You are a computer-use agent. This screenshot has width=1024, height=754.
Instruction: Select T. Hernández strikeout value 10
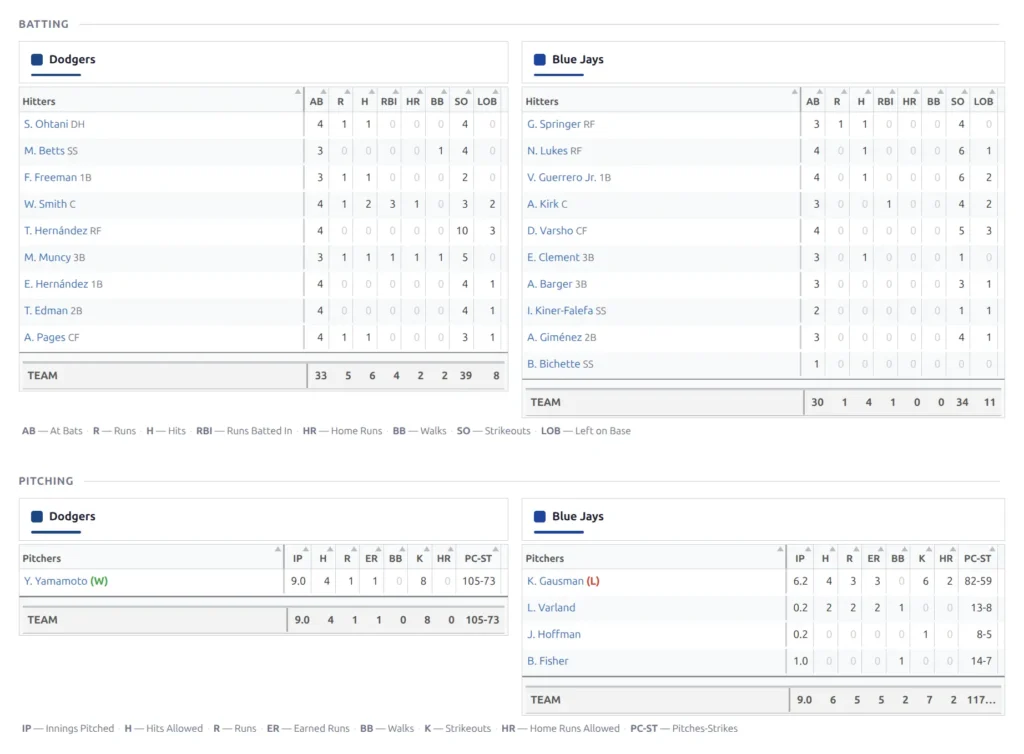462,230
